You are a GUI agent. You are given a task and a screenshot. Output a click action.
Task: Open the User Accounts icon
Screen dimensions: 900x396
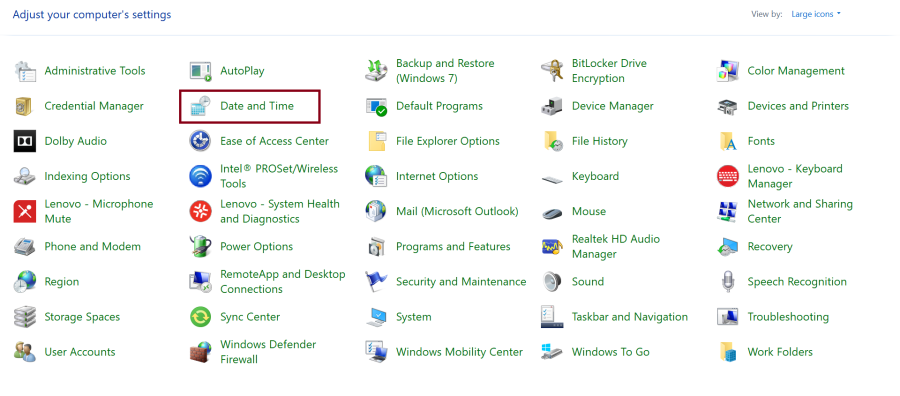[25, 352]
